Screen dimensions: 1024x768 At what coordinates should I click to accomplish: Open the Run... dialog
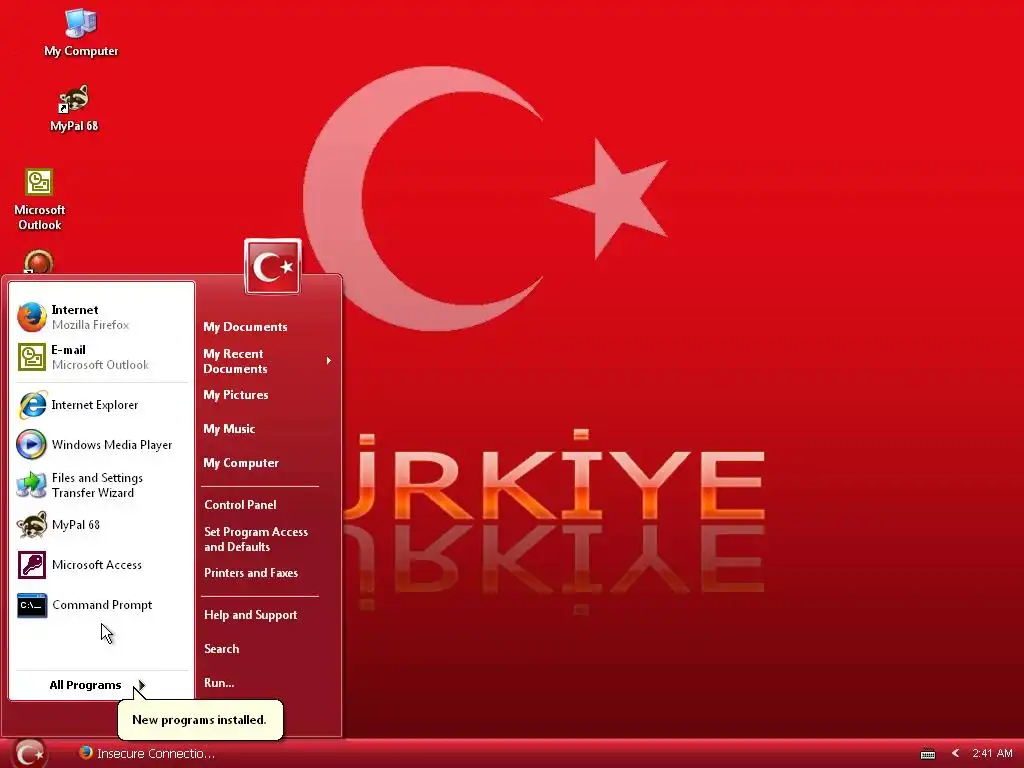pyautogui.click(x=219, y=682)
